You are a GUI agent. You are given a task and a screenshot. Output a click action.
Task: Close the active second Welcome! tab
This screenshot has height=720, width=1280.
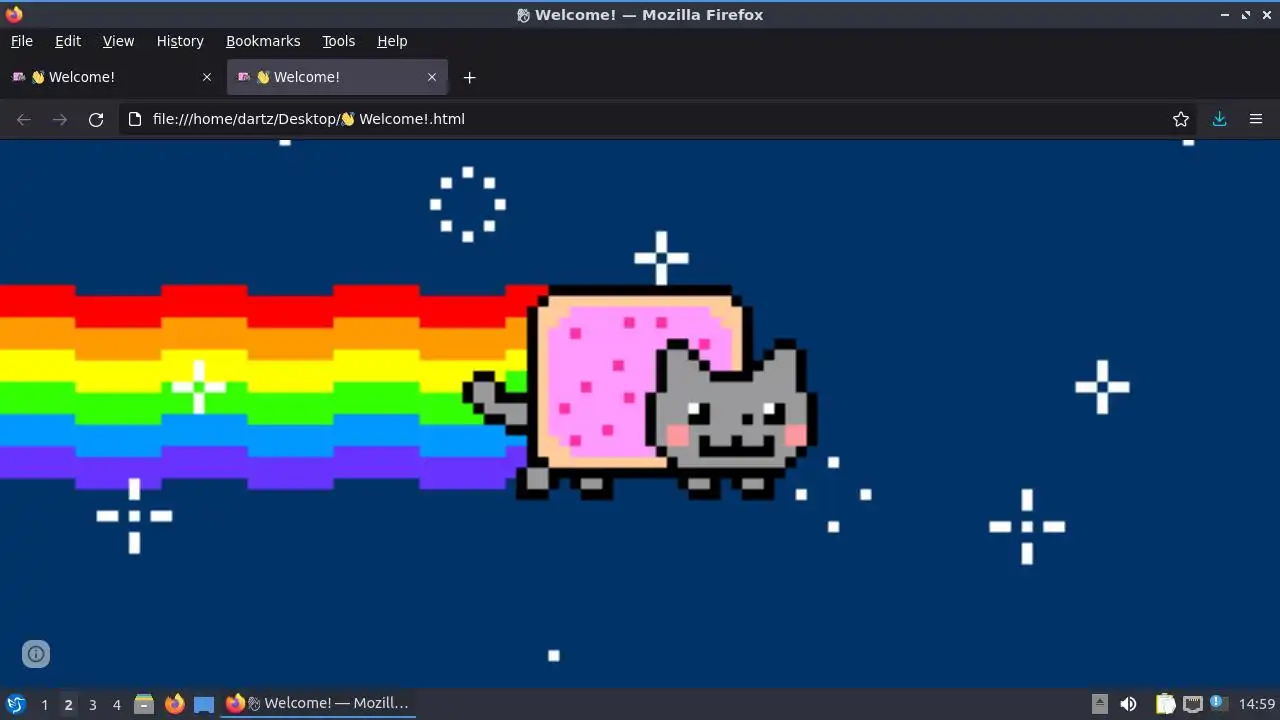click(432, 77)
